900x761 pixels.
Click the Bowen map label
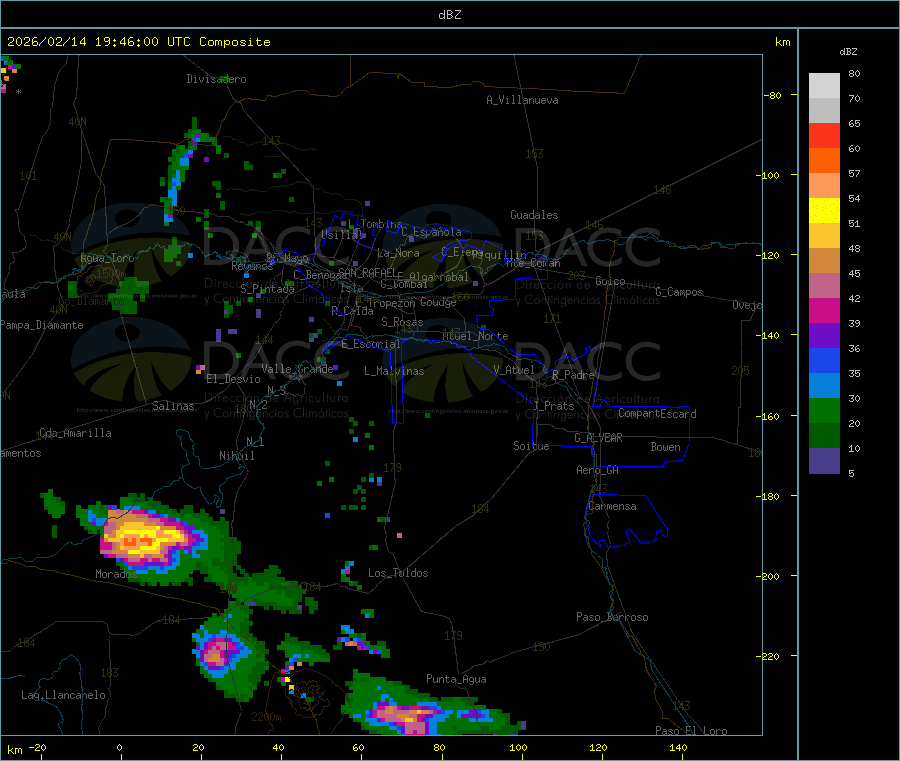[x=665, y=447]
